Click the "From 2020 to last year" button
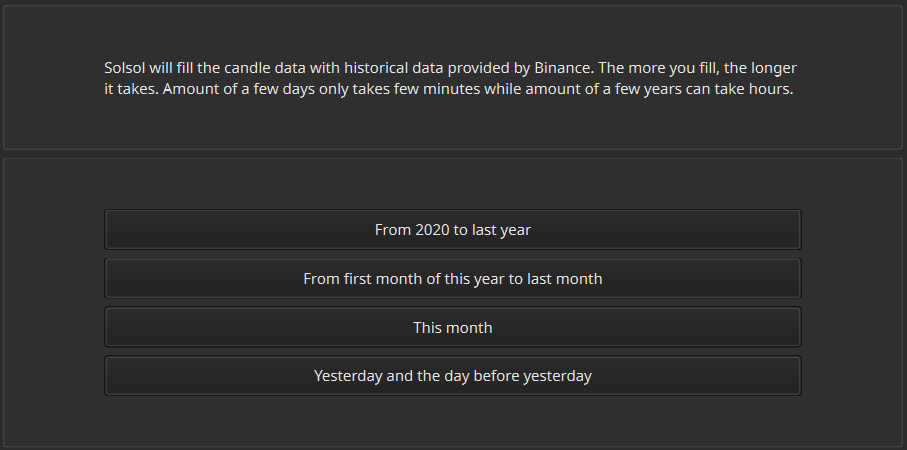The width and height of the screenshot is (907, 450). 452,230
